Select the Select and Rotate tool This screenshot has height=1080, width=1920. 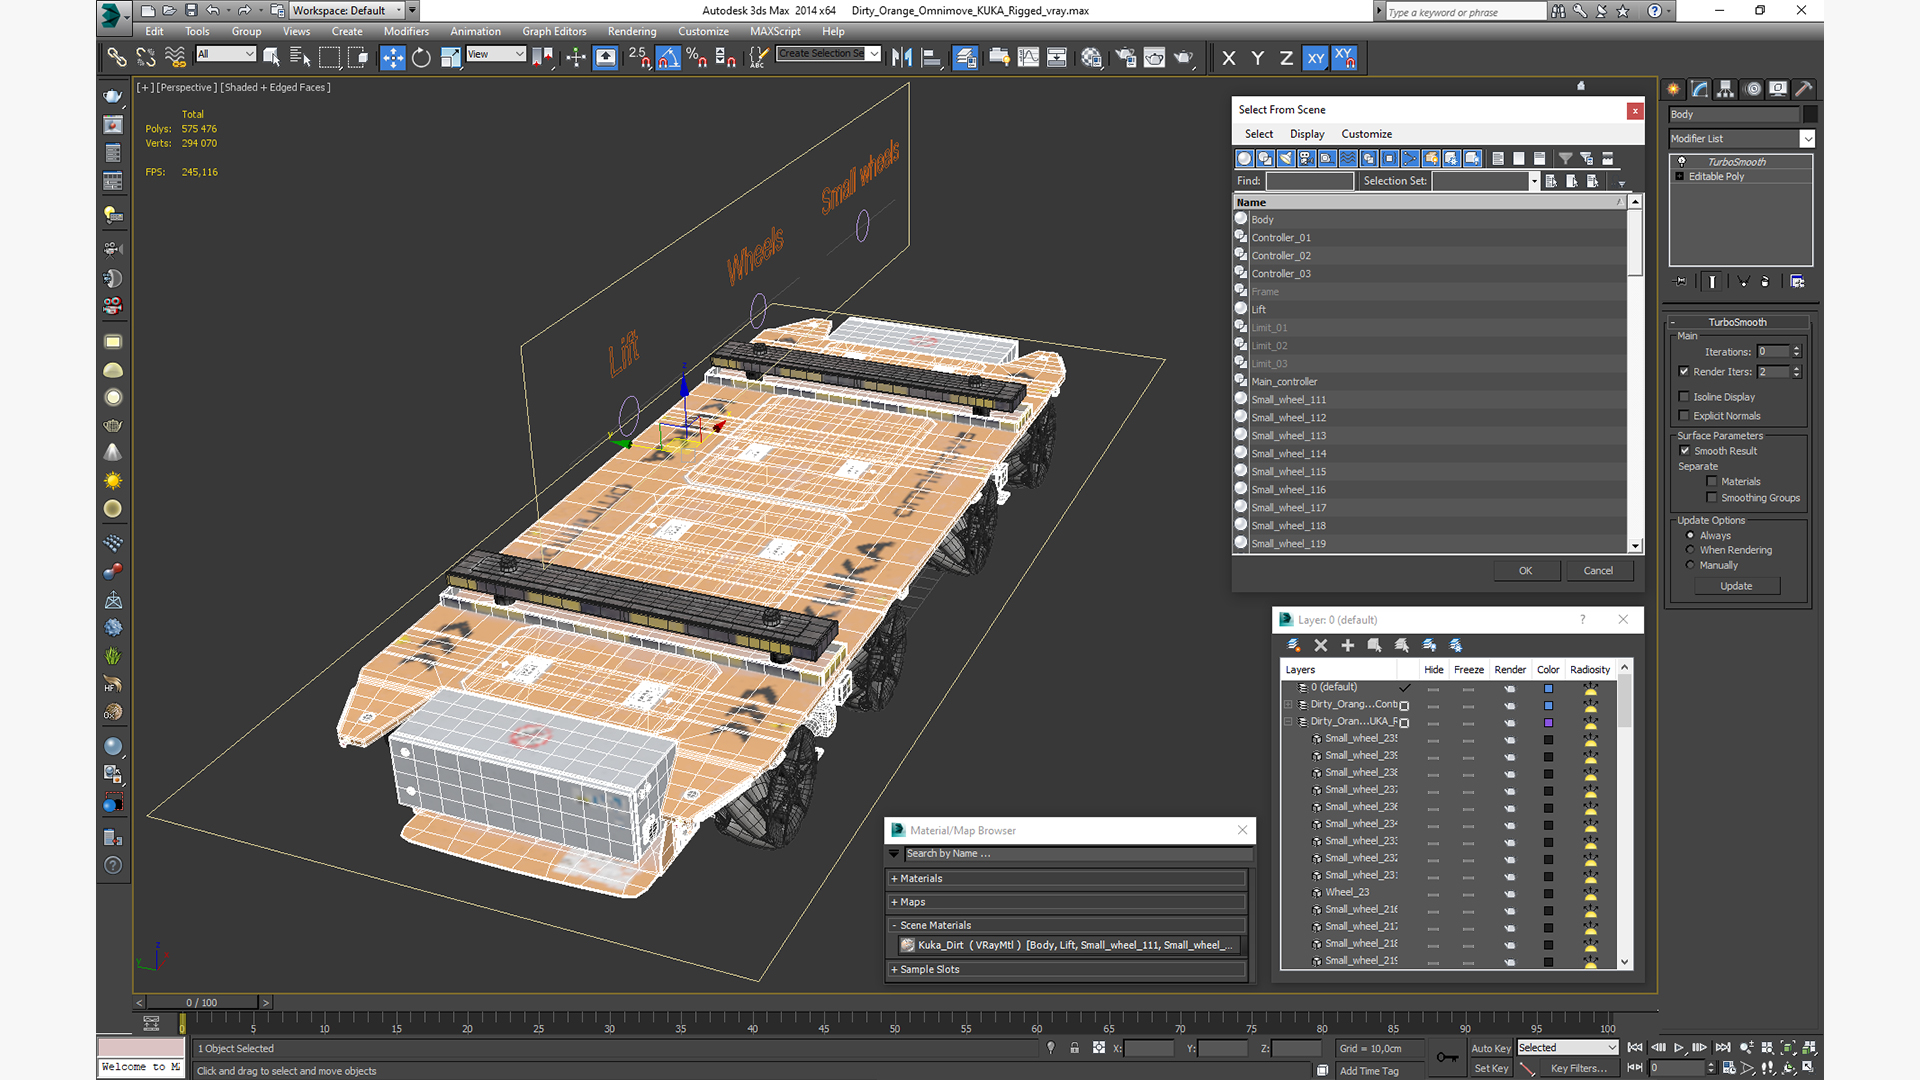tap(421, 58)
